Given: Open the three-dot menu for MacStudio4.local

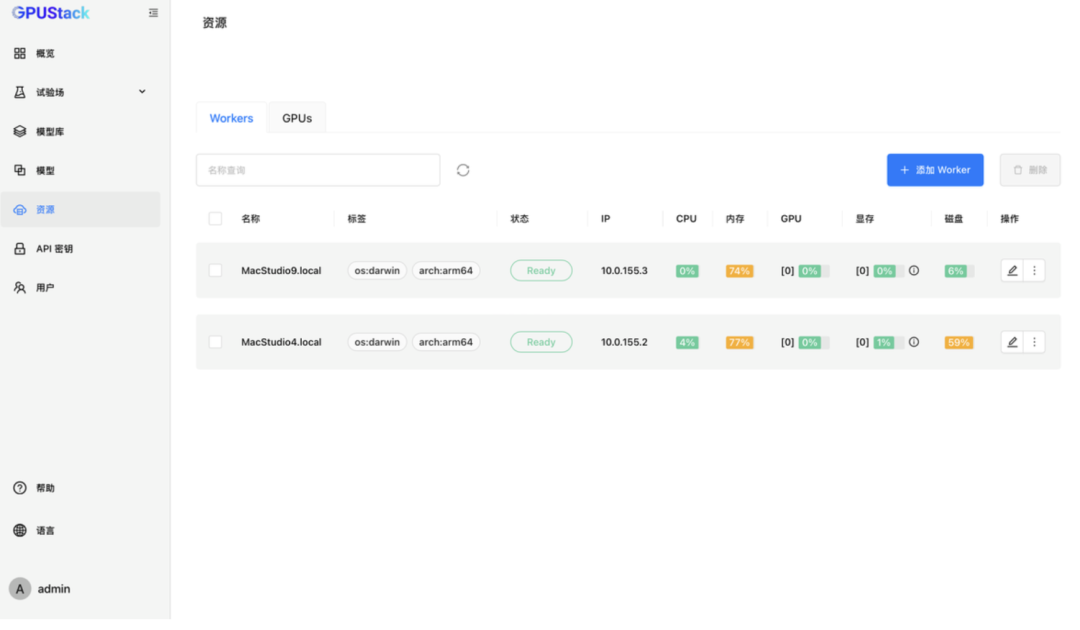Looking at the screenshot, I should pos(1034,342).
